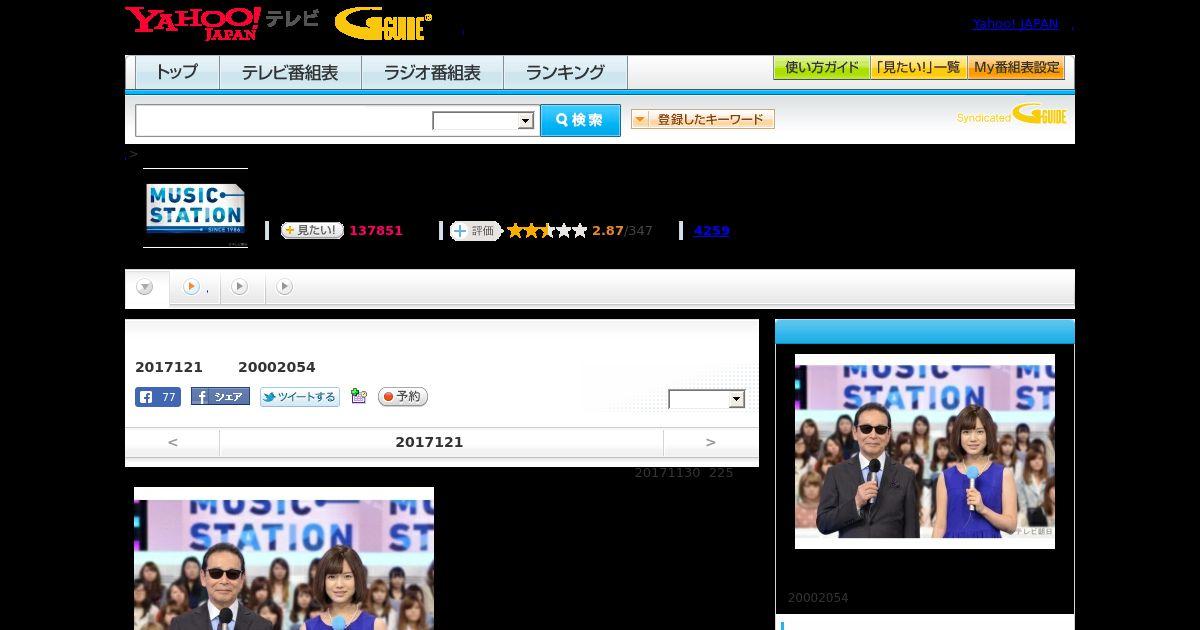Image resolution: width=1200 pixels, height=630 pixels.
Task: Open the G-Guide logo in the header
Action: tap(383, 24)
